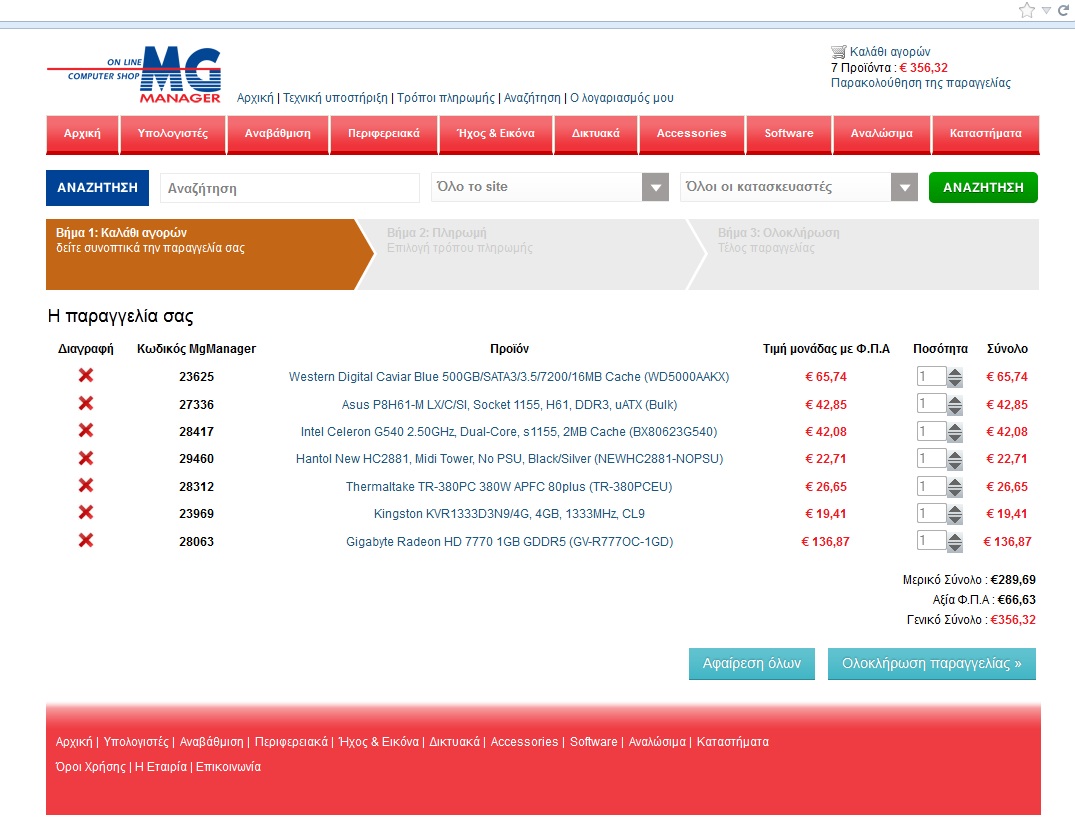The width and height of the screenshot is (1075, 831).
Task: Select the Software tab in navbar
Action: (789, 134)
